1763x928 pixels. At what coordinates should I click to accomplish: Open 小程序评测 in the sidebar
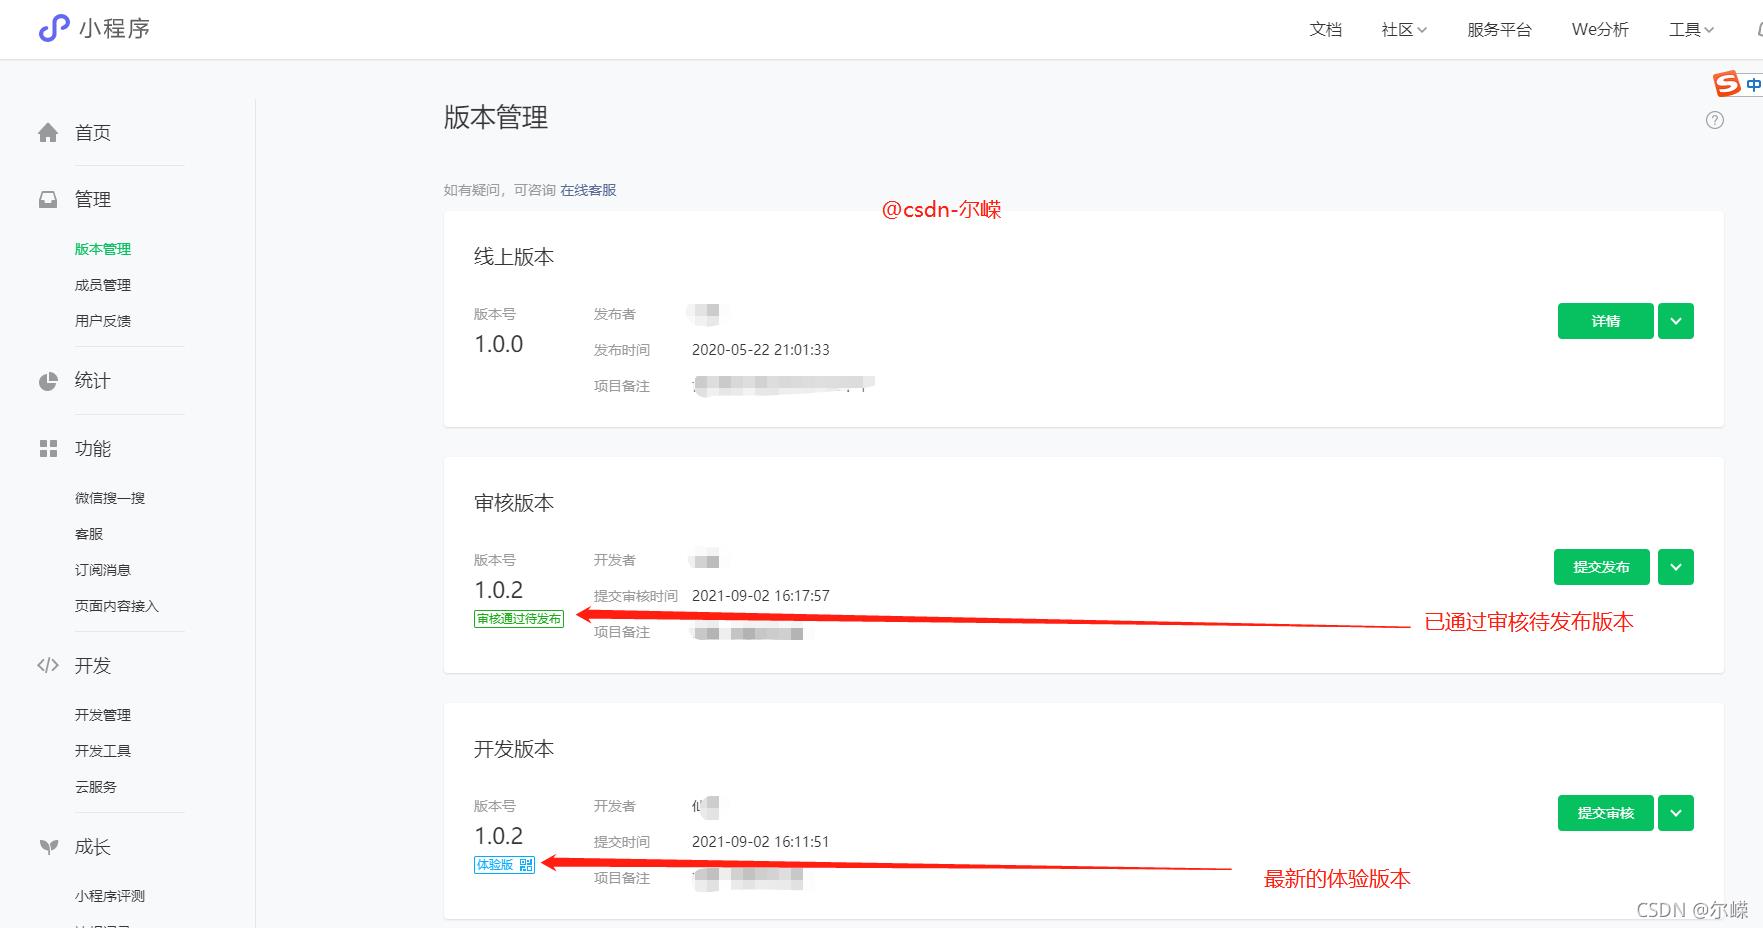pos(110,896)
